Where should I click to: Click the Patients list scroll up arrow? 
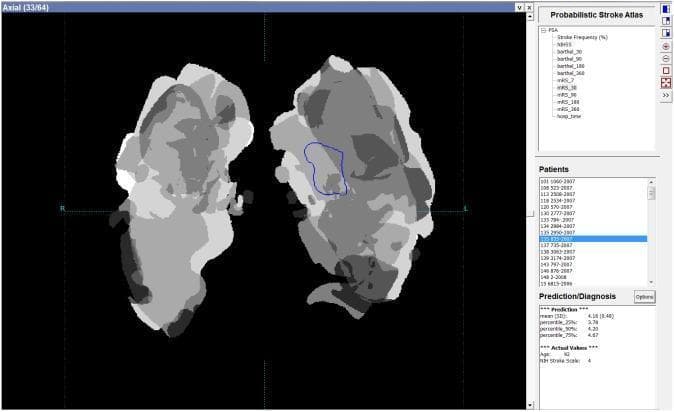click(x=652, y=182)
